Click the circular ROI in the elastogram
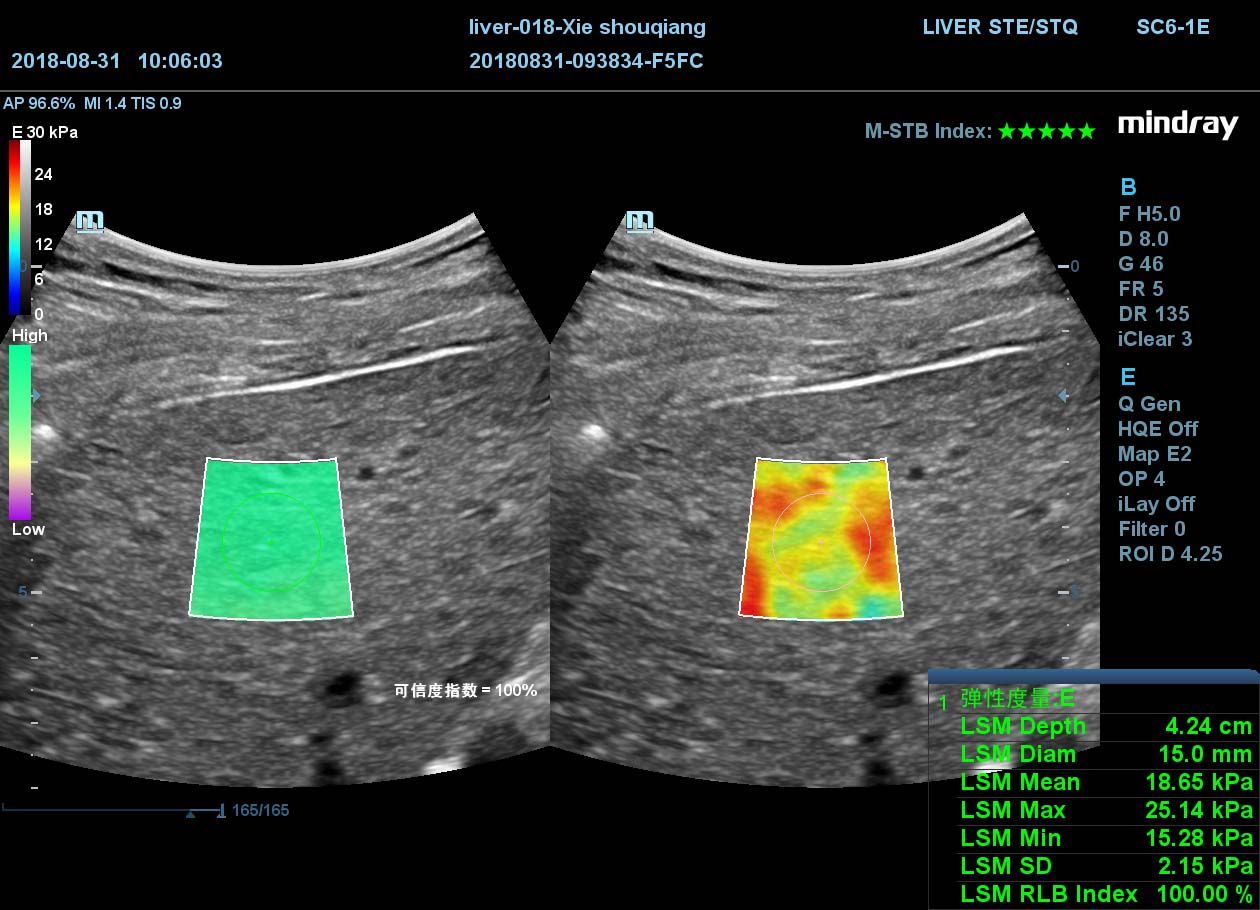The height and width of the screenshot is (910, 1260). coord(821,541)
